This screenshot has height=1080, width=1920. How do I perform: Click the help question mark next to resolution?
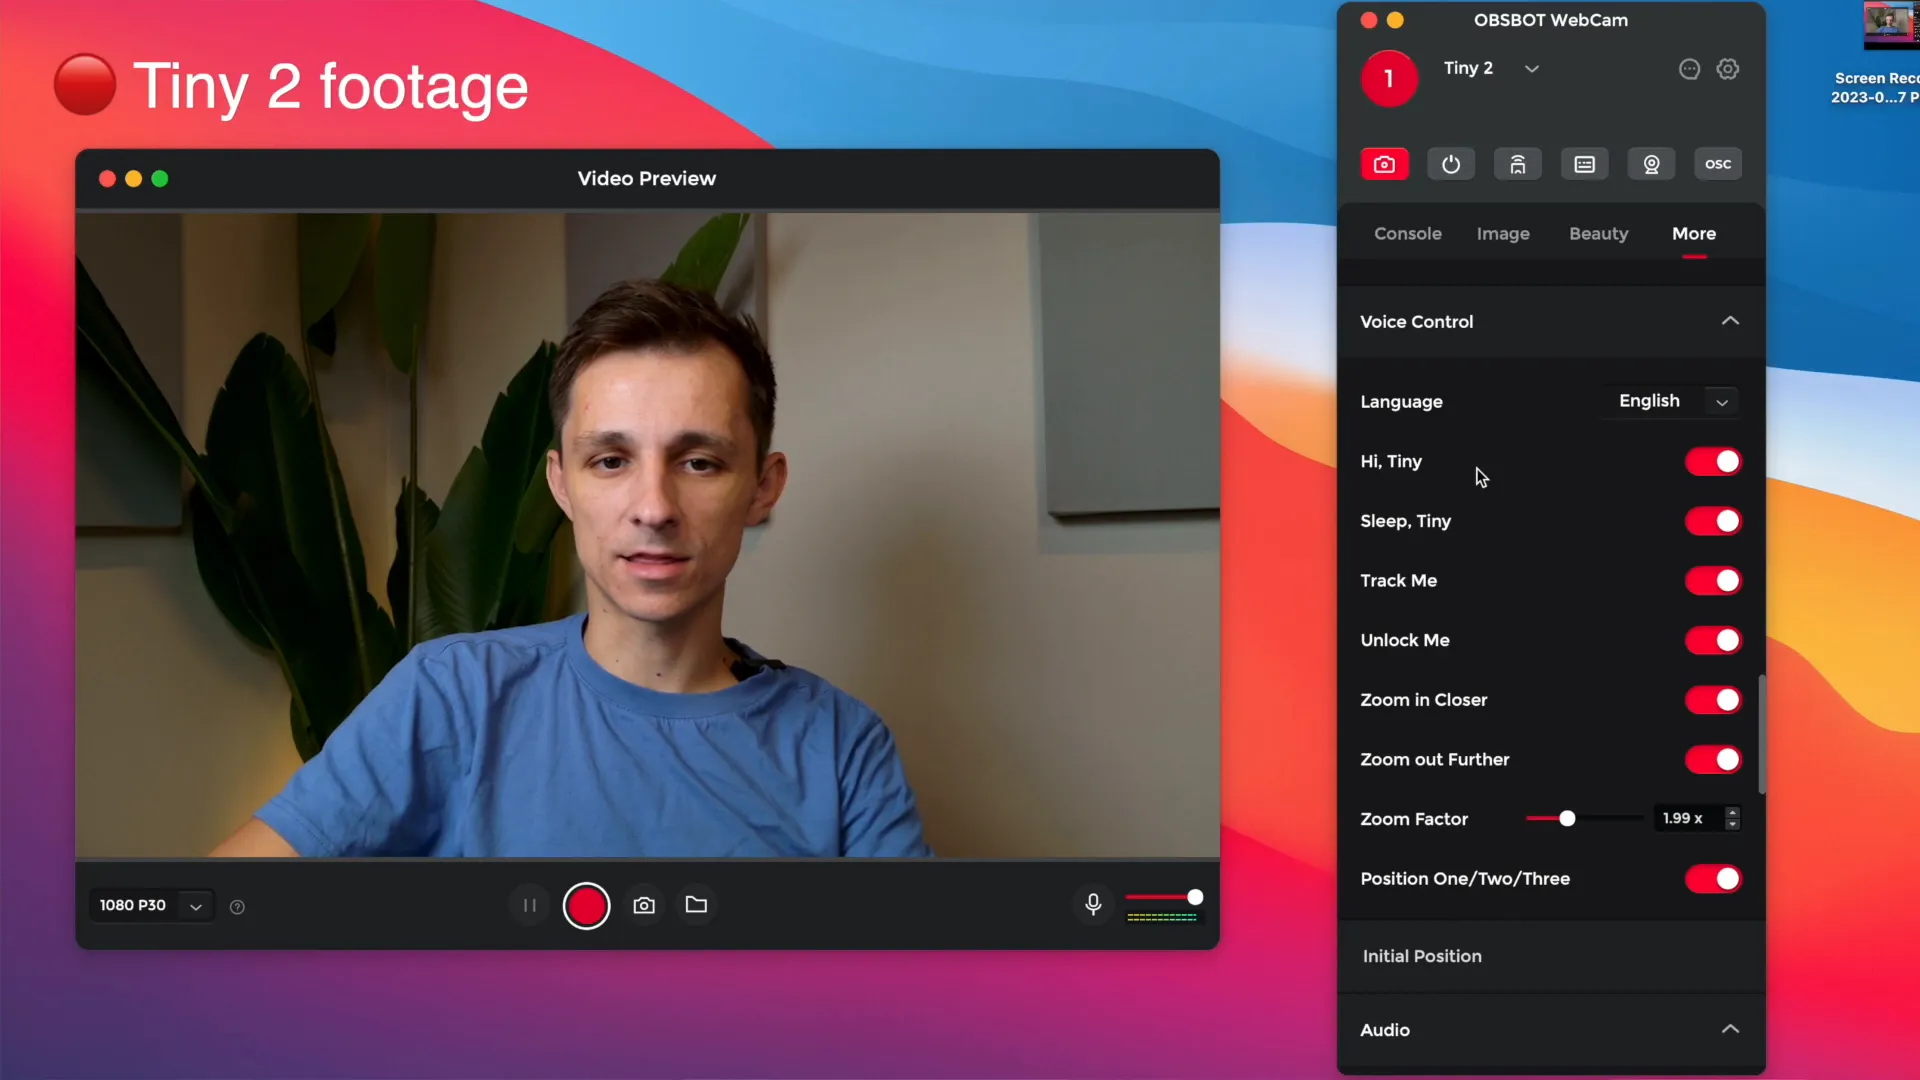click(237, 907)
